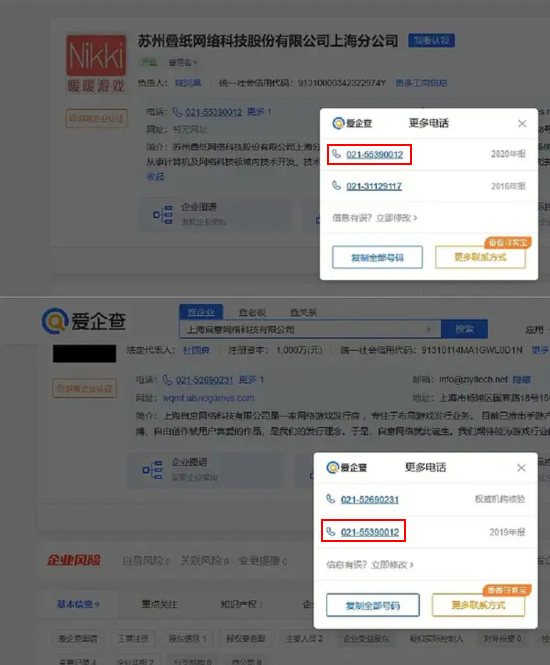Click 复制全部号码 in lower popup
The width and height of the screenshot is (550, 665).
[x=373, y=605]
